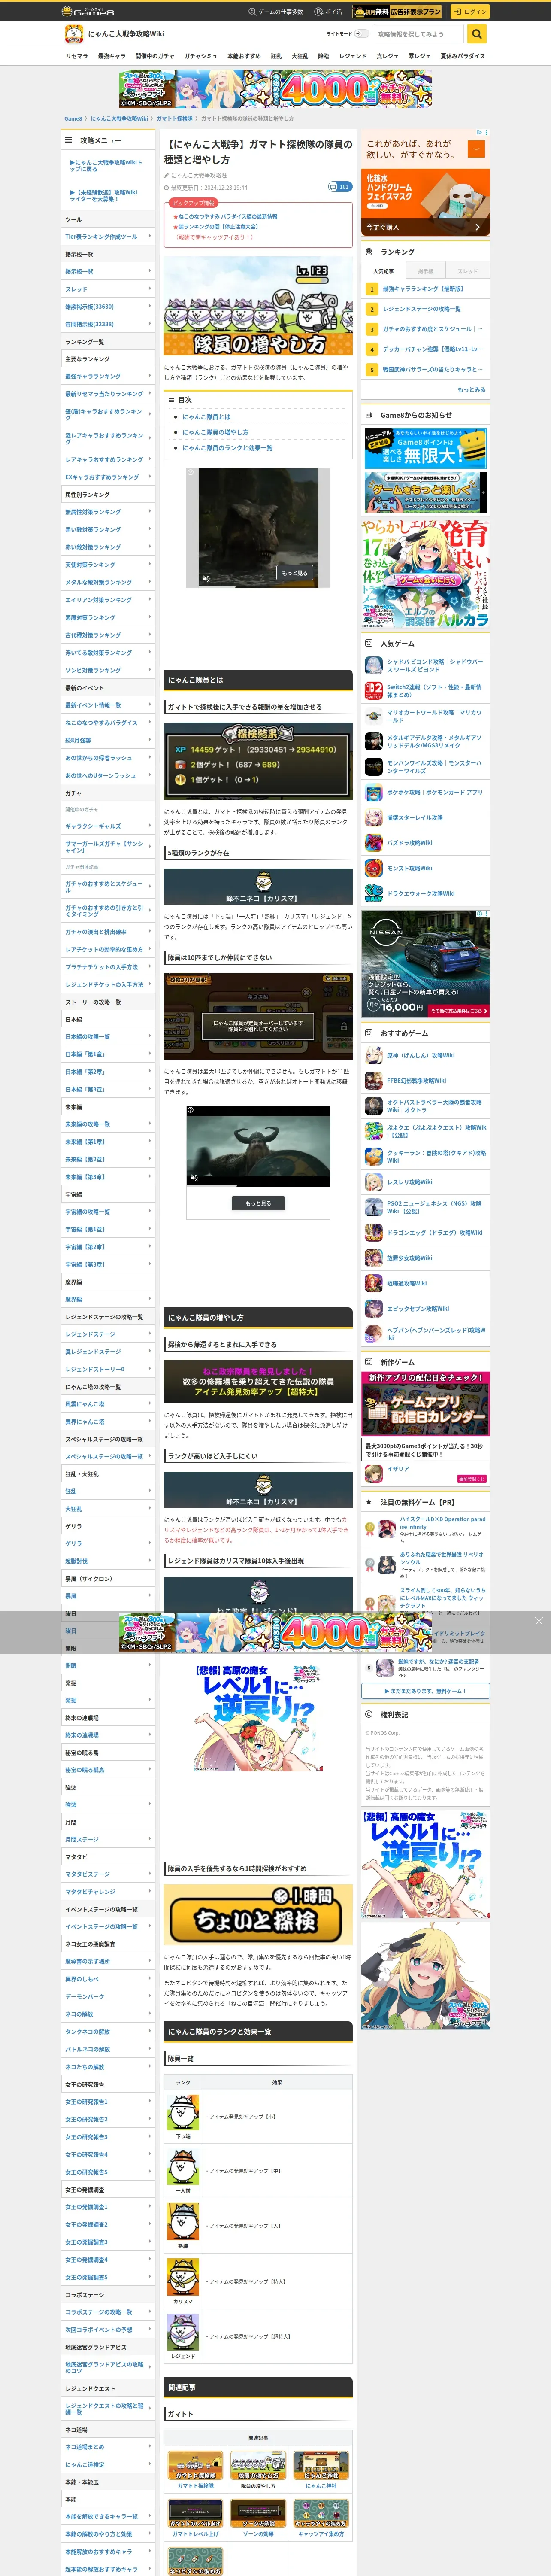Expand 掲示板一覧 sidebar row arrow
Image resolution: width=551 pixels, height=2576 pixels.
150,271
